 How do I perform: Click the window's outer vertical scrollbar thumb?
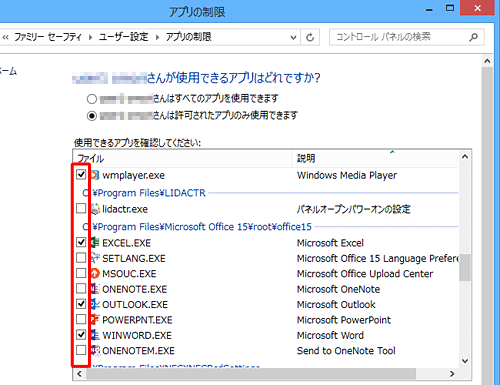(x=487, y=226)
